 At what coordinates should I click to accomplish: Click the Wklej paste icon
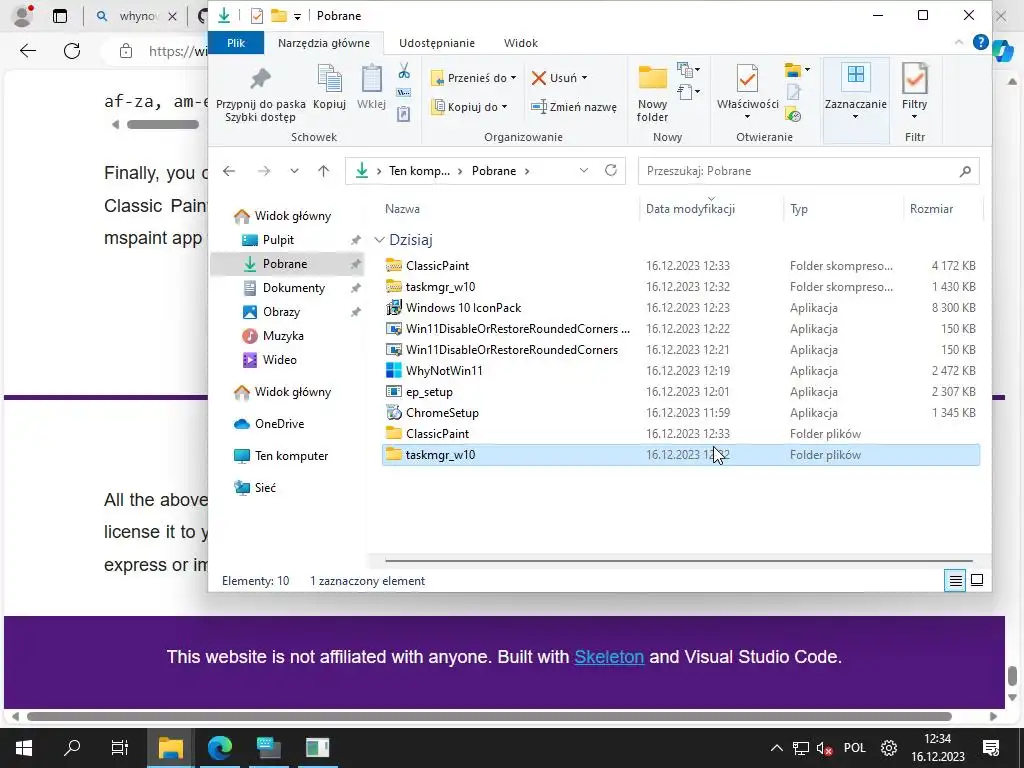pyautogui.click(x=371, y=87)
